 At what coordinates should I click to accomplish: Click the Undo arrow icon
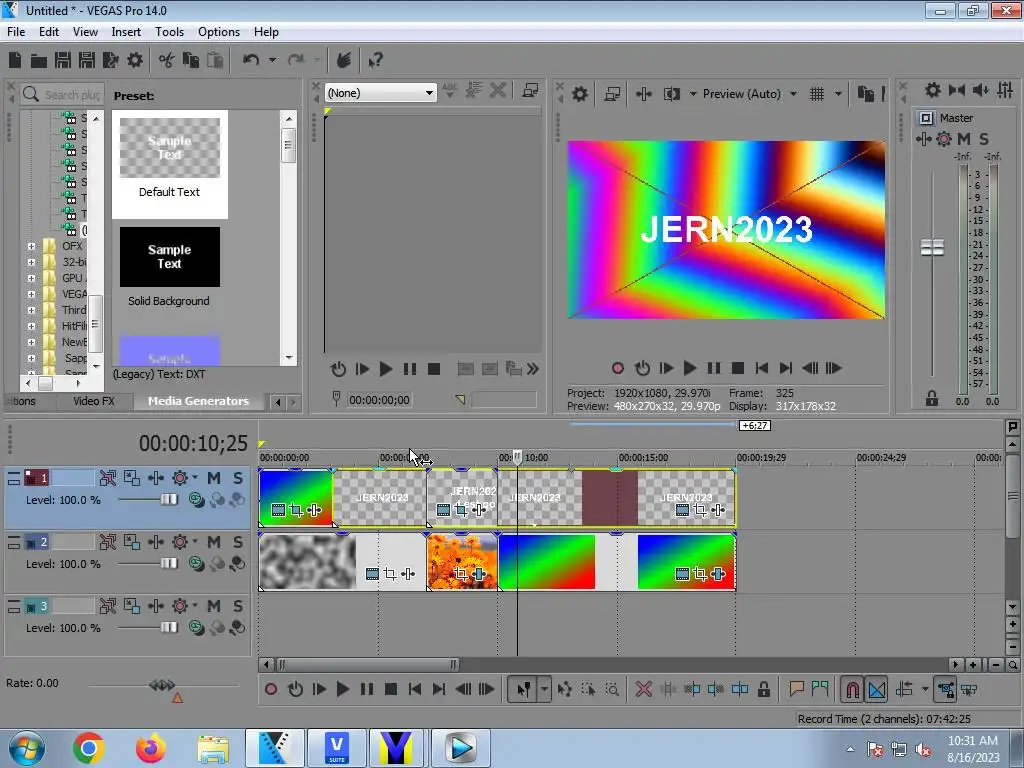(251, 60)
